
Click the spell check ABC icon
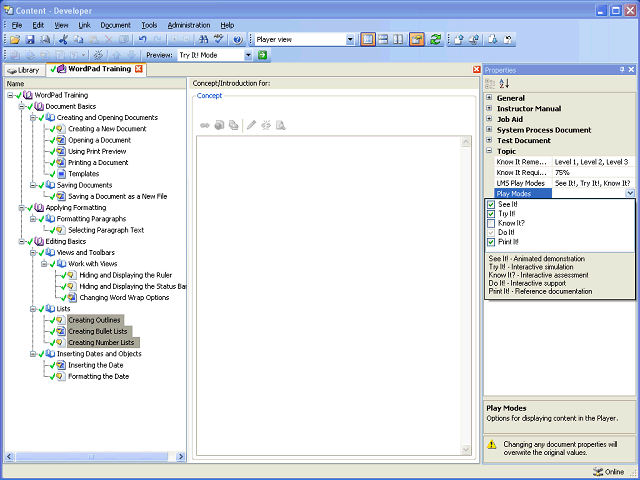click(x=219, y=40)
